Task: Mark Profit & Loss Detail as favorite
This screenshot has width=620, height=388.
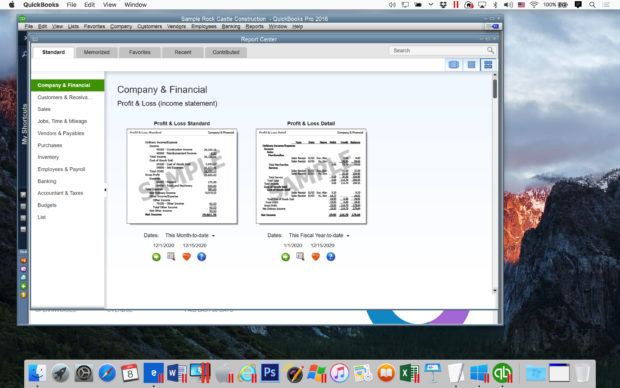Action: tap(316, 257)
